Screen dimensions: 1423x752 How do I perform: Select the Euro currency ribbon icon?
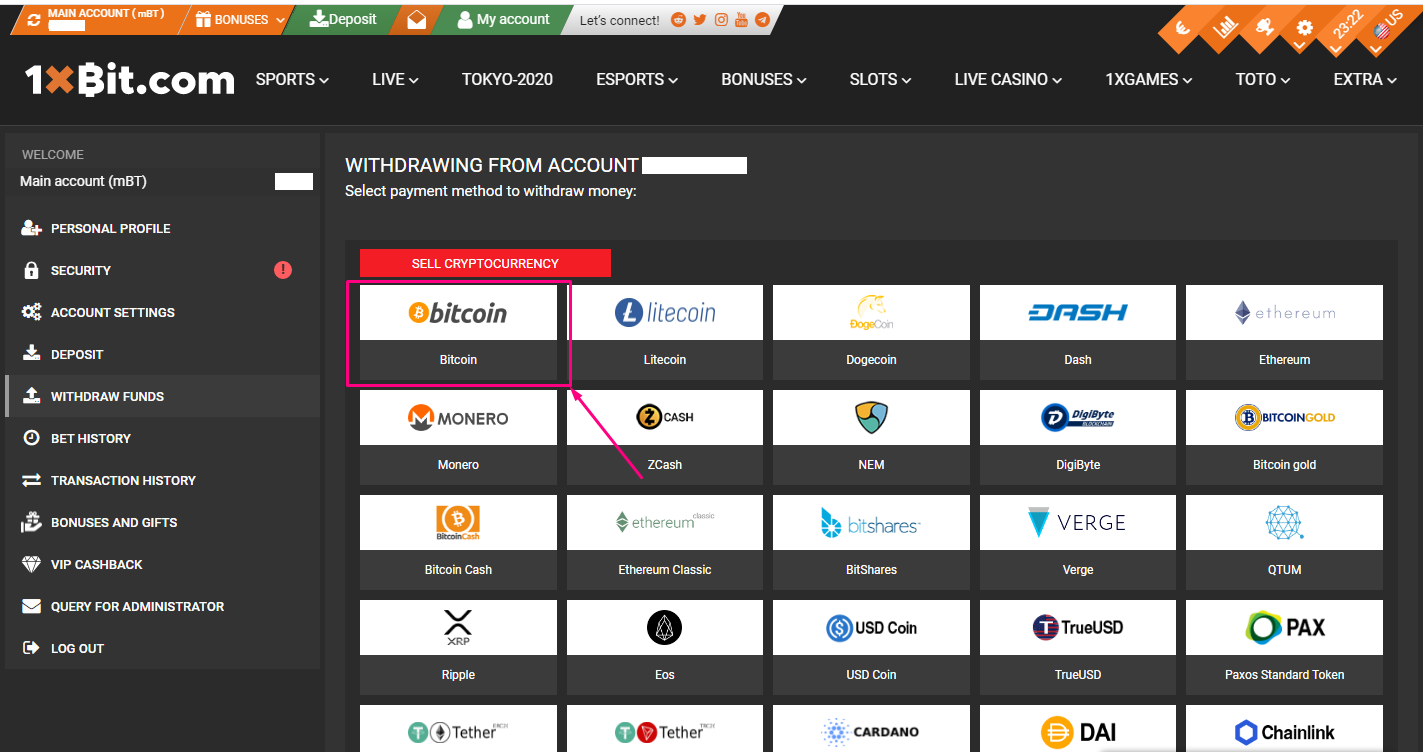click(x=1183, y=28)
